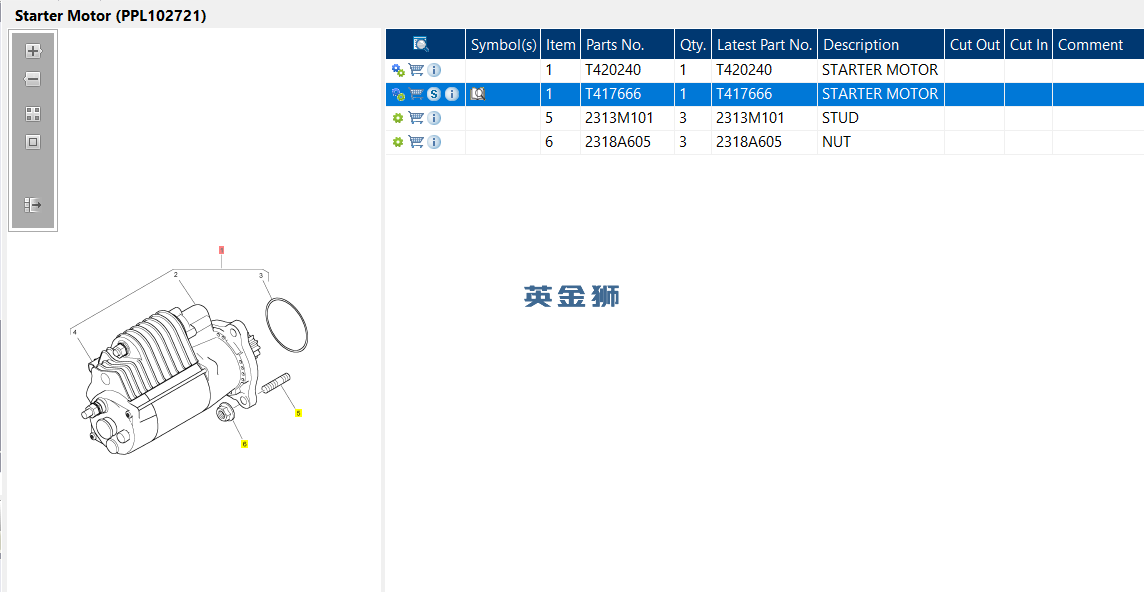Click the green gear icon in STUD row
Viewport: 1144px width, 592px height.
(398, 118)
